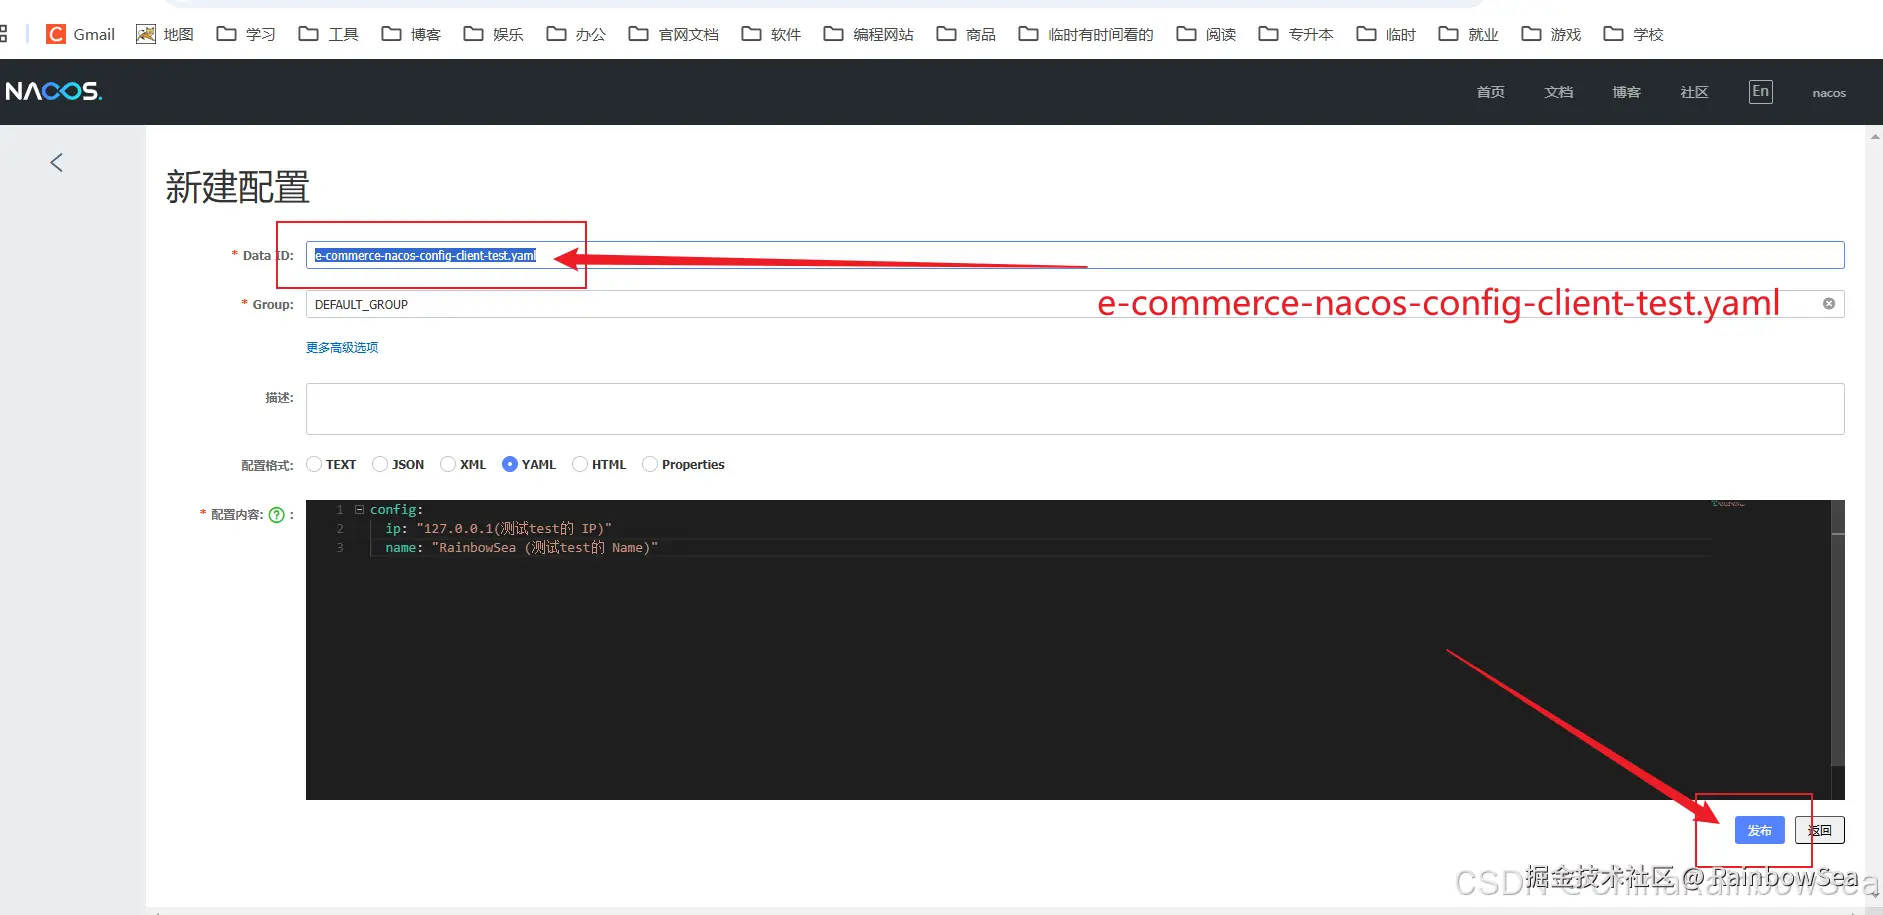Open 博客 in the Nacos header
1883x915 pixels.
(x=1626, y=92)
